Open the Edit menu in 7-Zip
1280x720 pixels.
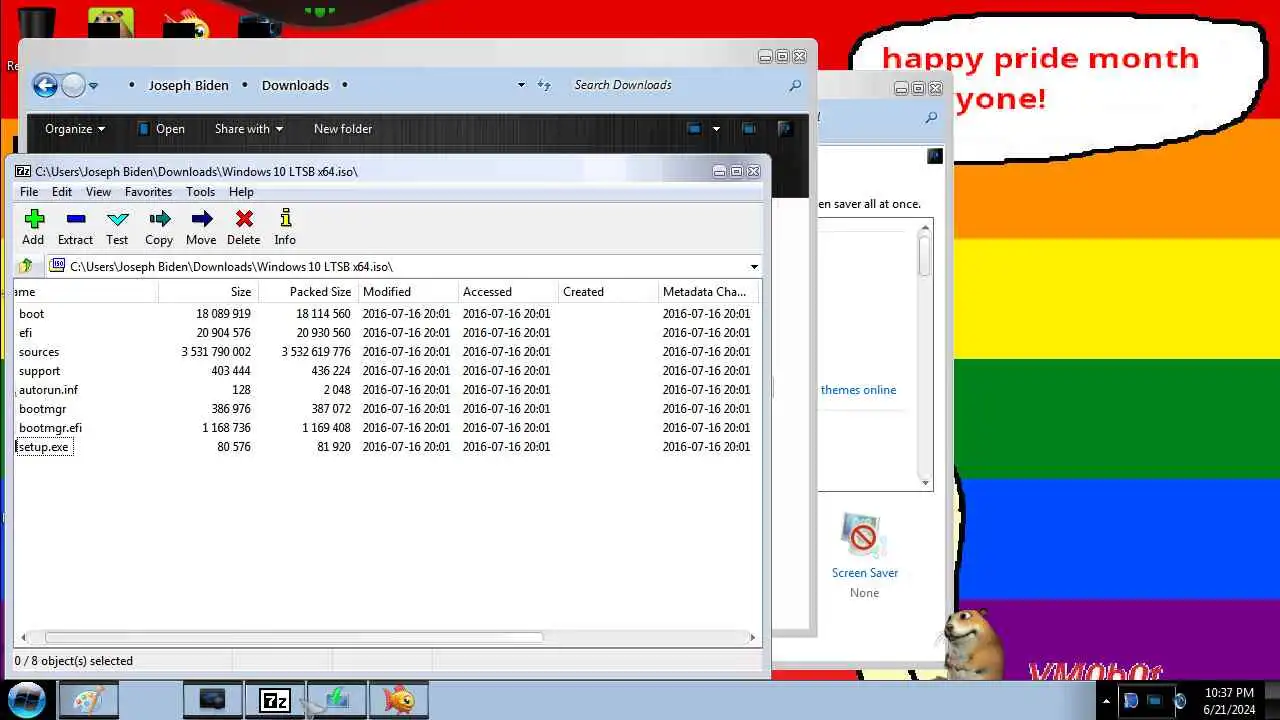coord(62,192)
